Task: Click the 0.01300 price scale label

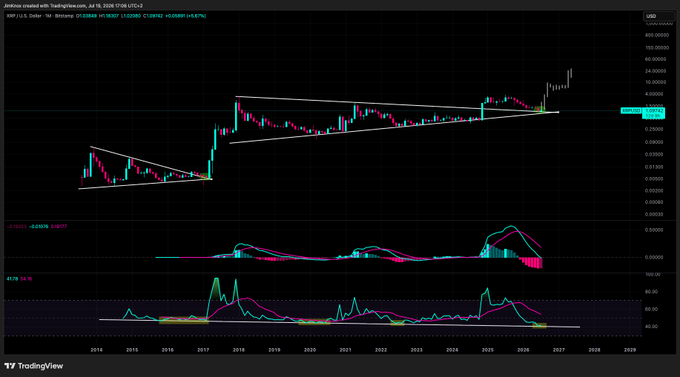Action: point(654,167)
